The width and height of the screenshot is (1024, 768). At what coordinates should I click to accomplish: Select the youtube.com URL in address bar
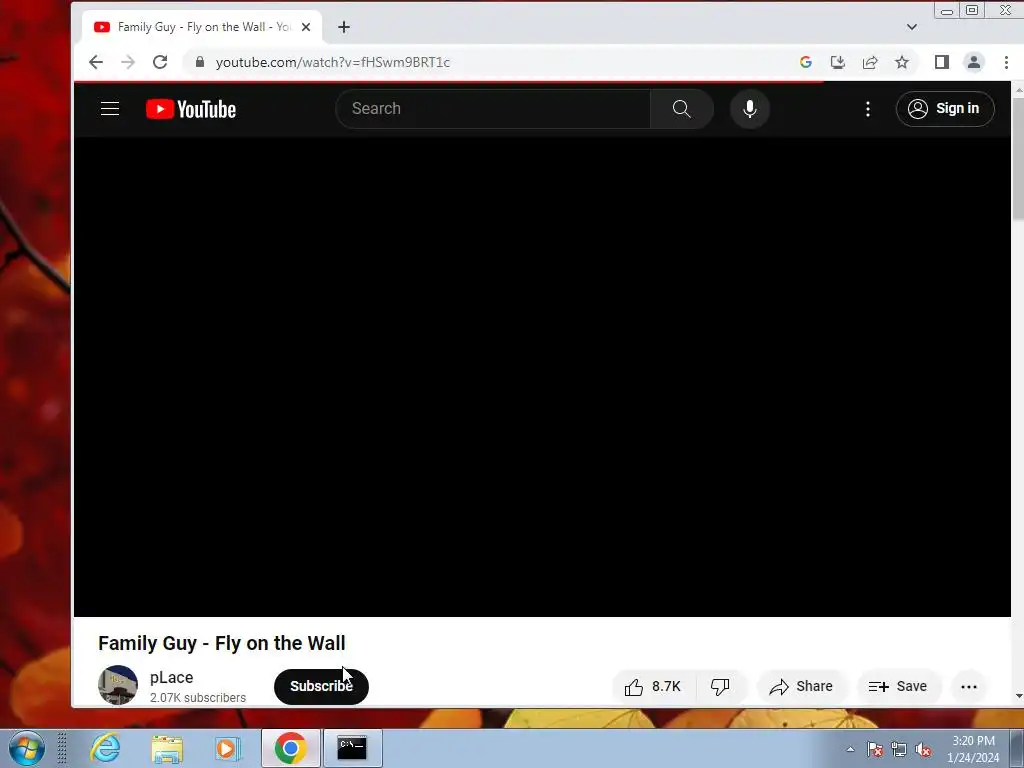pos(332,62)
